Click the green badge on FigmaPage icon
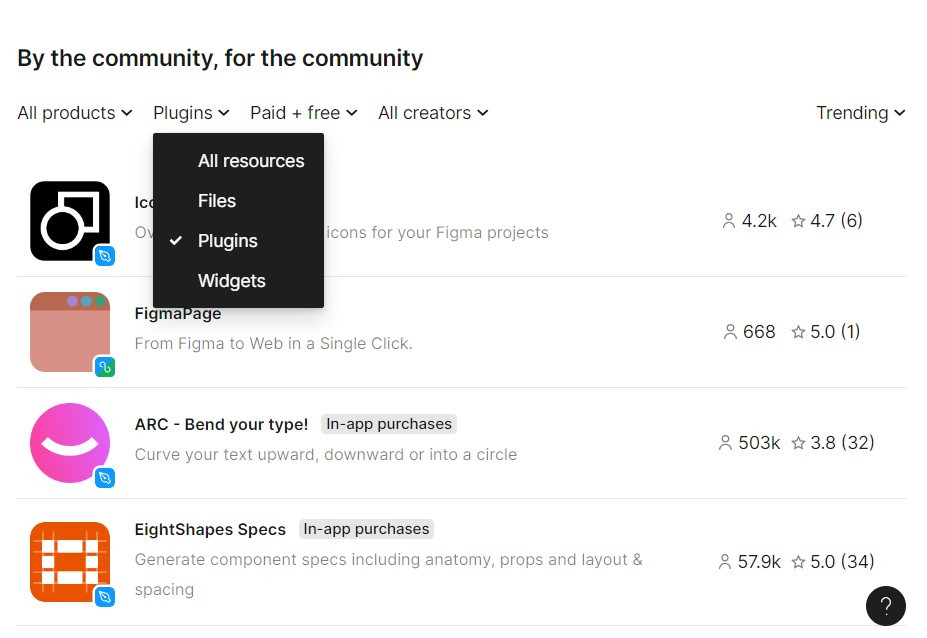Viewport: 927px width, 638px height. click(104, 367)
